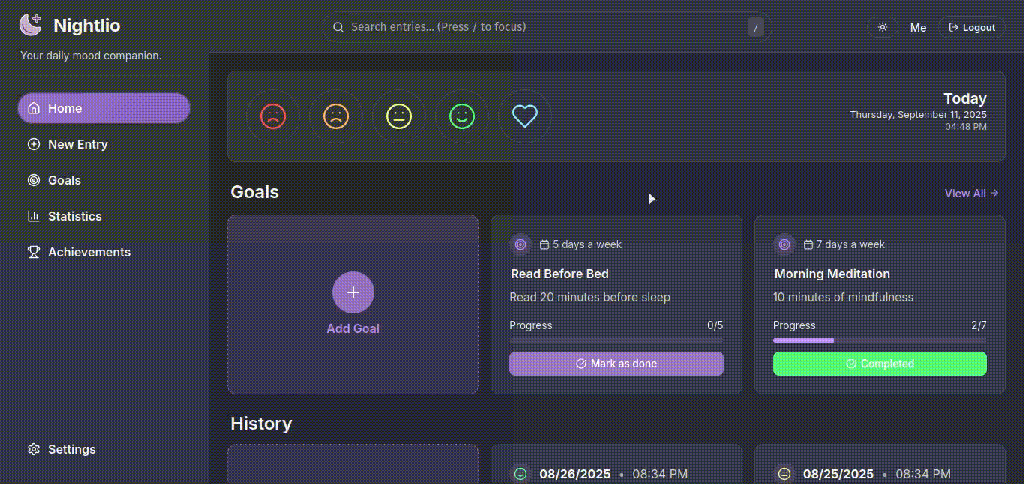This screenshot has height=484, width=1024.
Task: Click View All goals link
Action: 971,193
